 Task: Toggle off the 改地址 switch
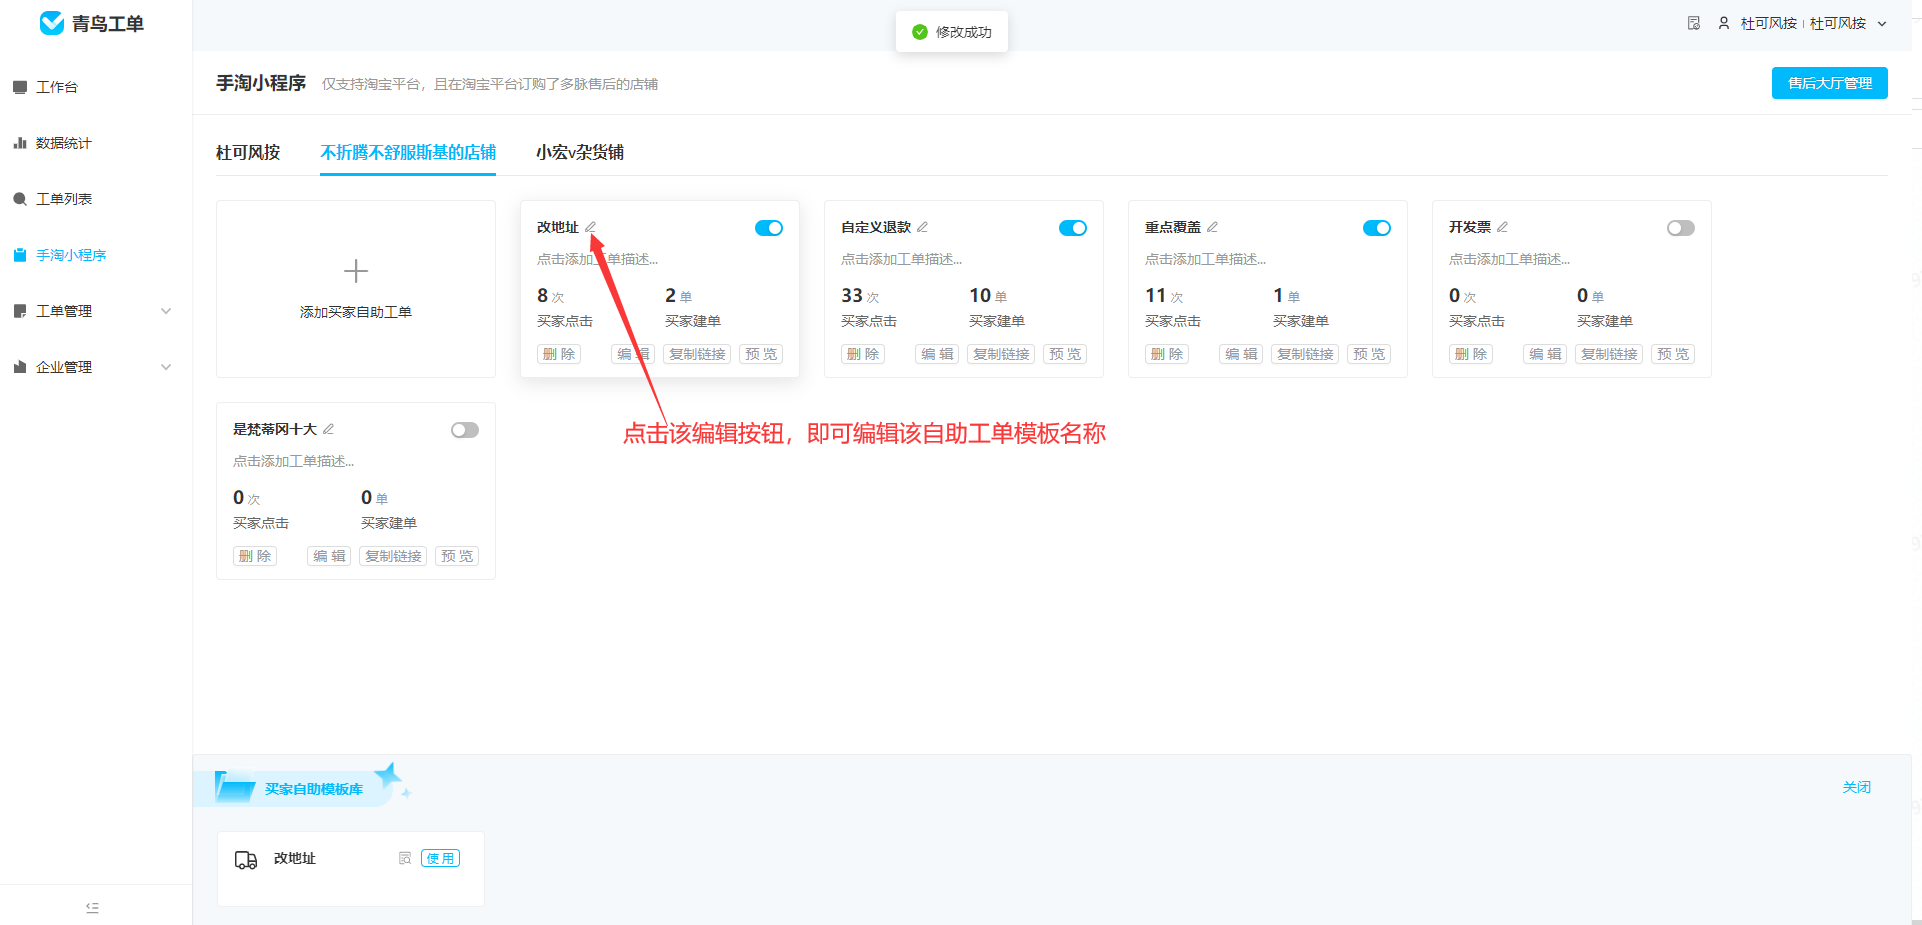pyautogui.click(x=769, y=228)
